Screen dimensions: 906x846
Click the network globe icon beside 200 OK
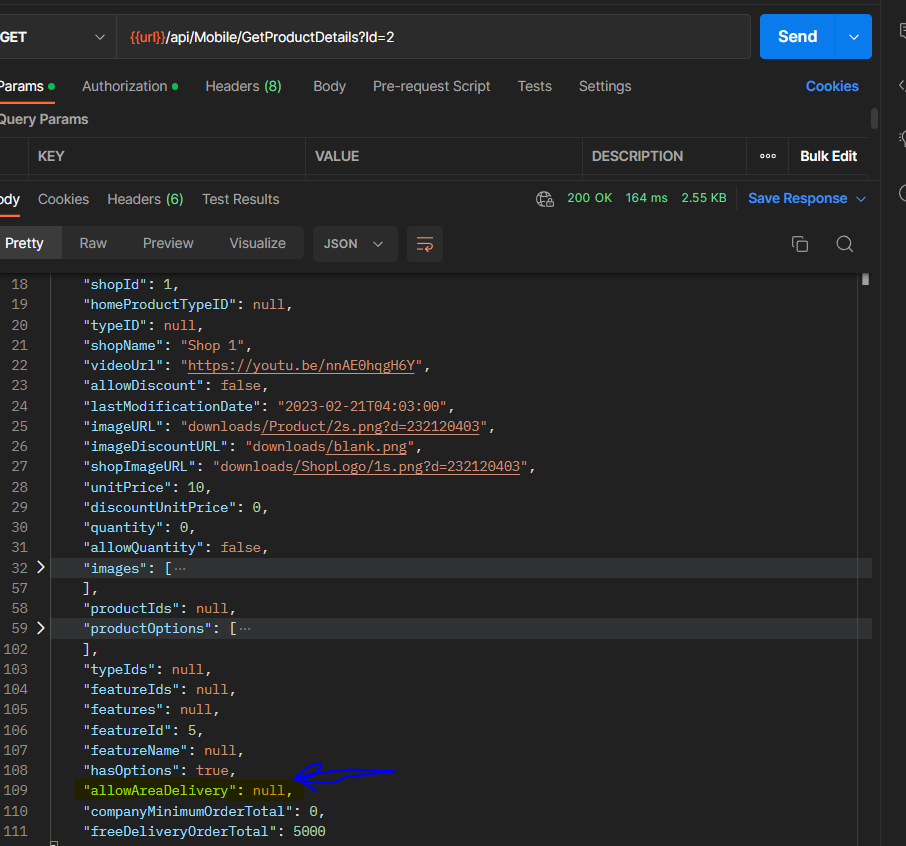545,199
